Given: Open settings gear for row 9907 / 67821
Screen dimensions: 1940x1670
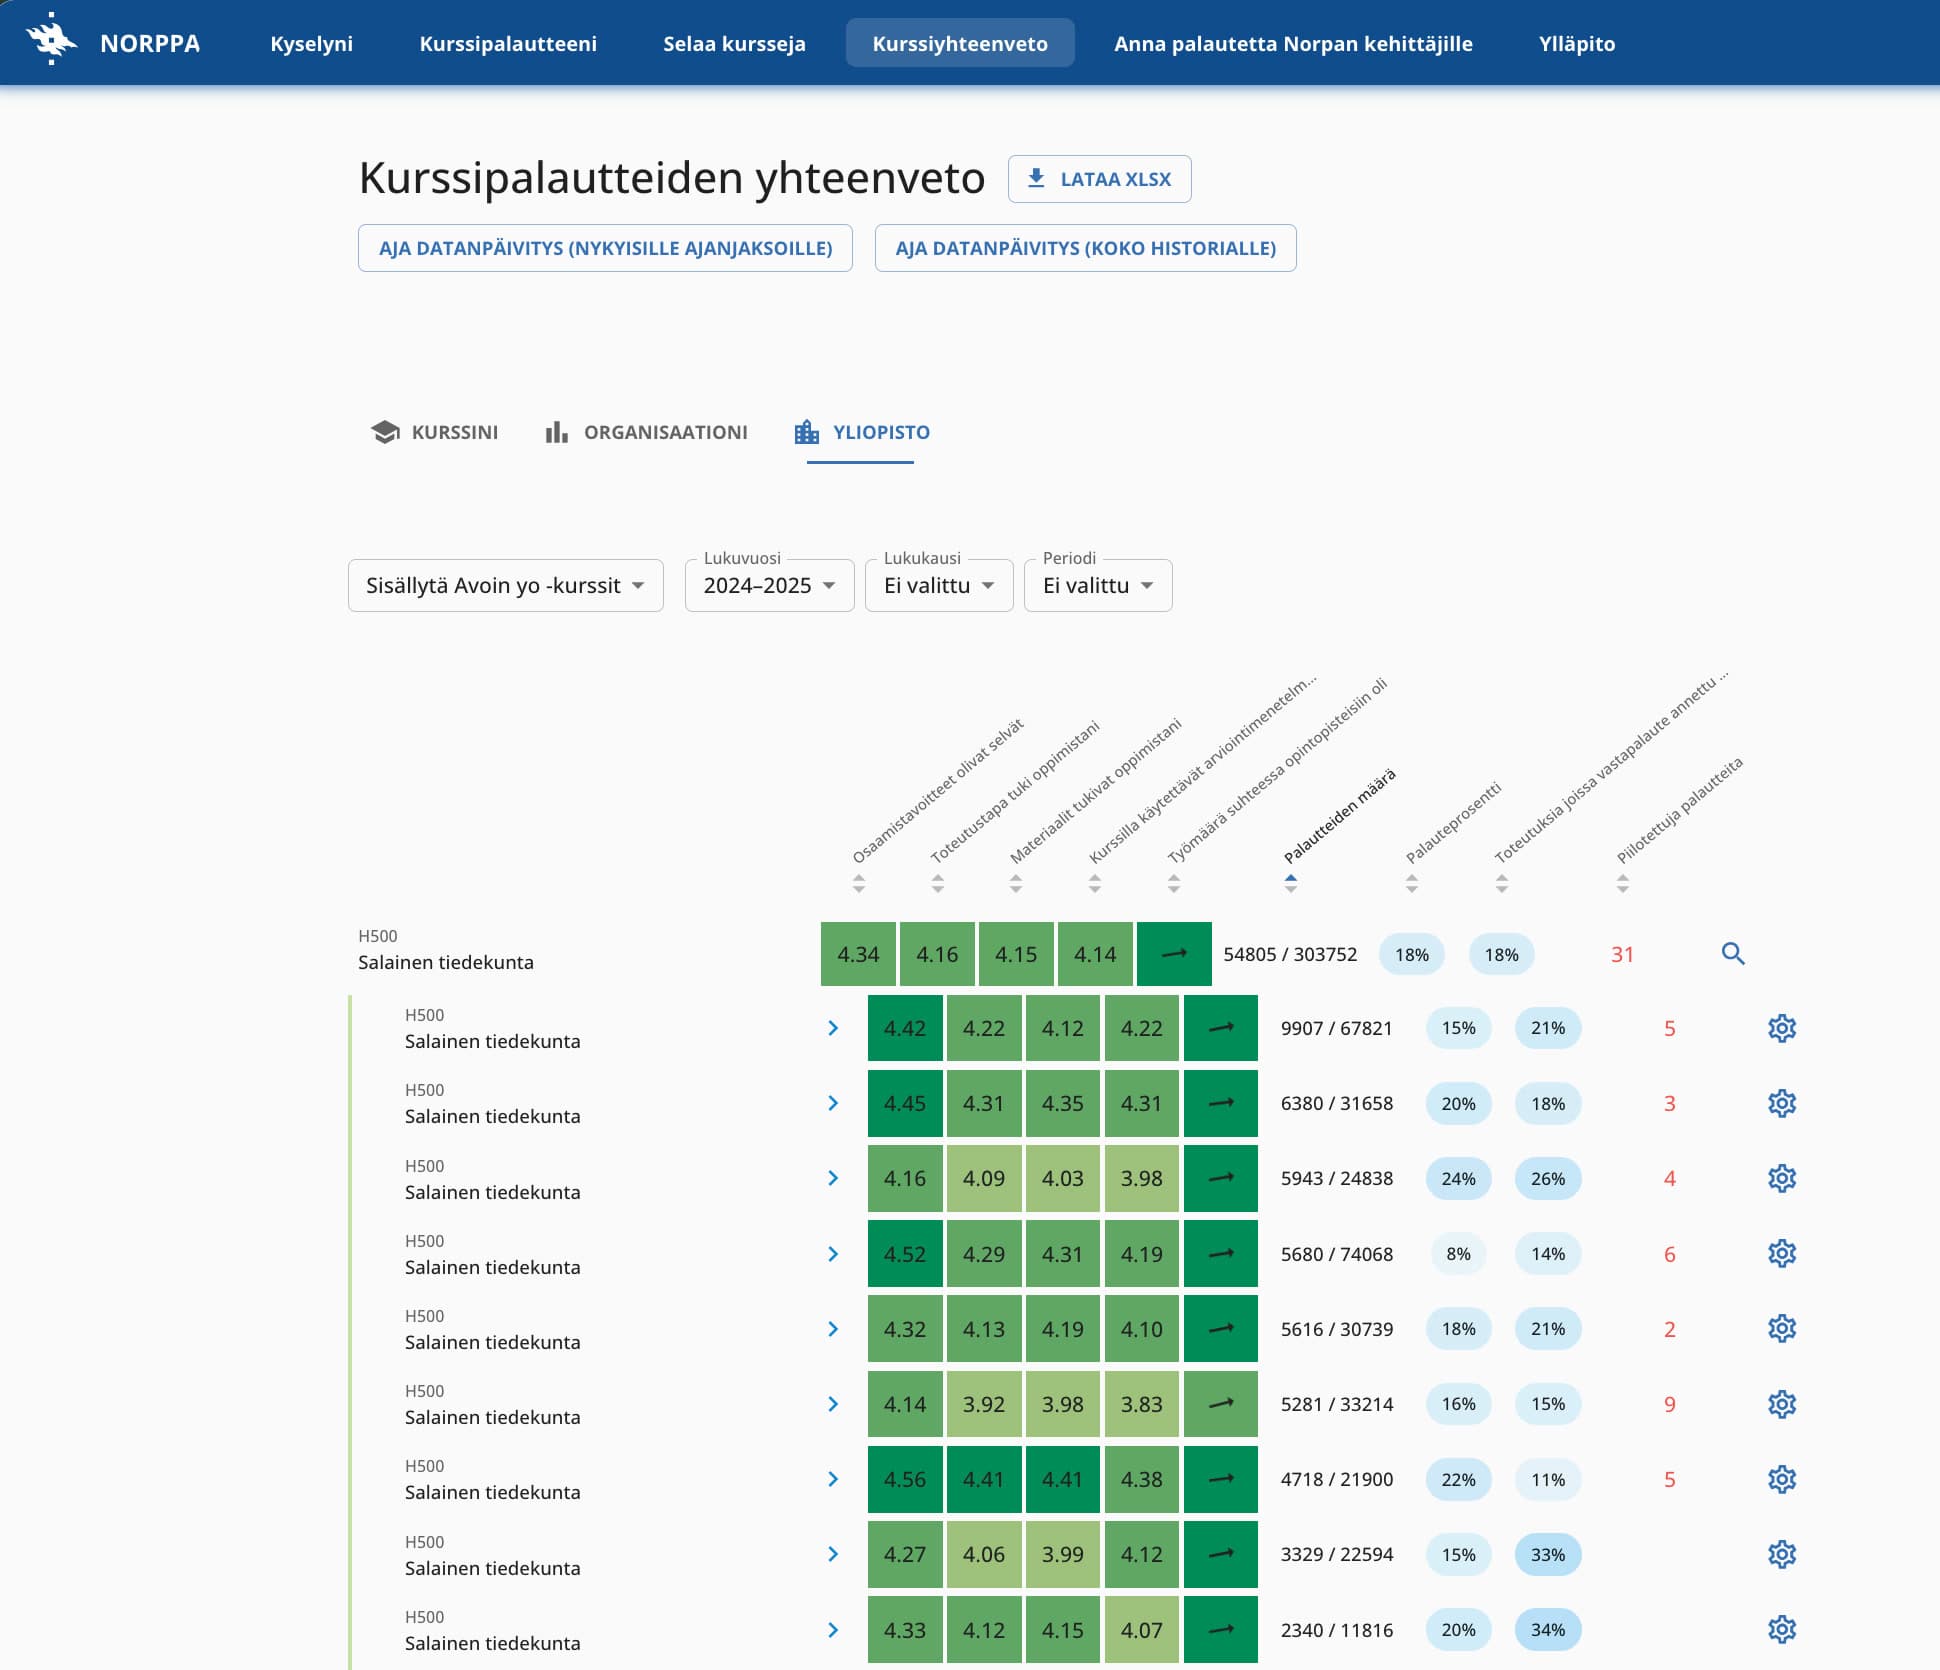Looking at the screenshot, I should click(1781, 1028).
